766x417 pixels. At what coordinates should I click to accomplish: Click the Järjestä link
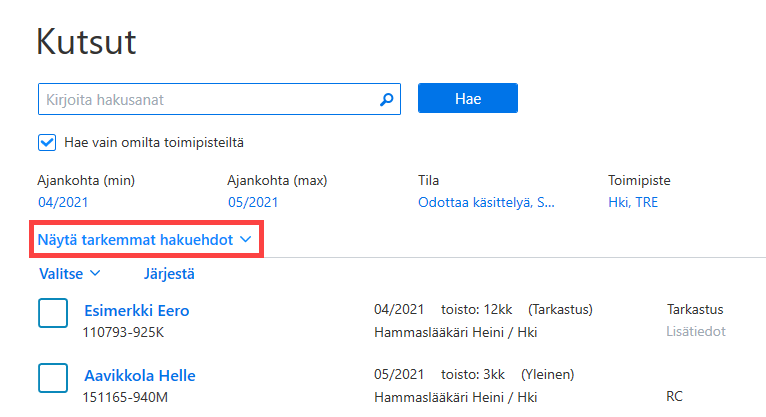pyautogui.click(x=169, y=274)
